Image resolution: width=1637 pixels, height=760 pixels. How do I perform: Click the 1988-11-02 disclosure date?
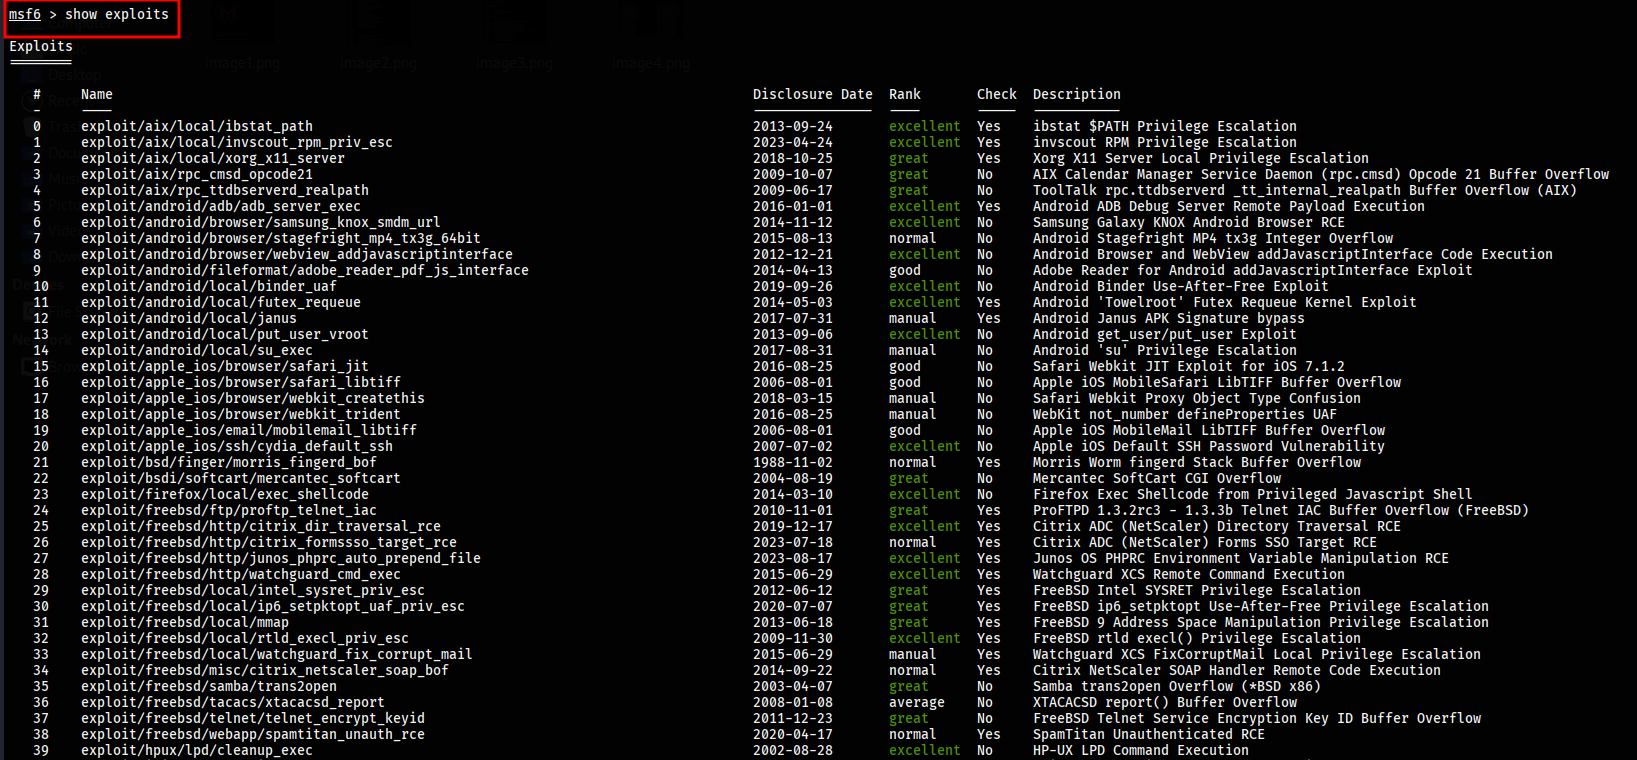point(792,462)
